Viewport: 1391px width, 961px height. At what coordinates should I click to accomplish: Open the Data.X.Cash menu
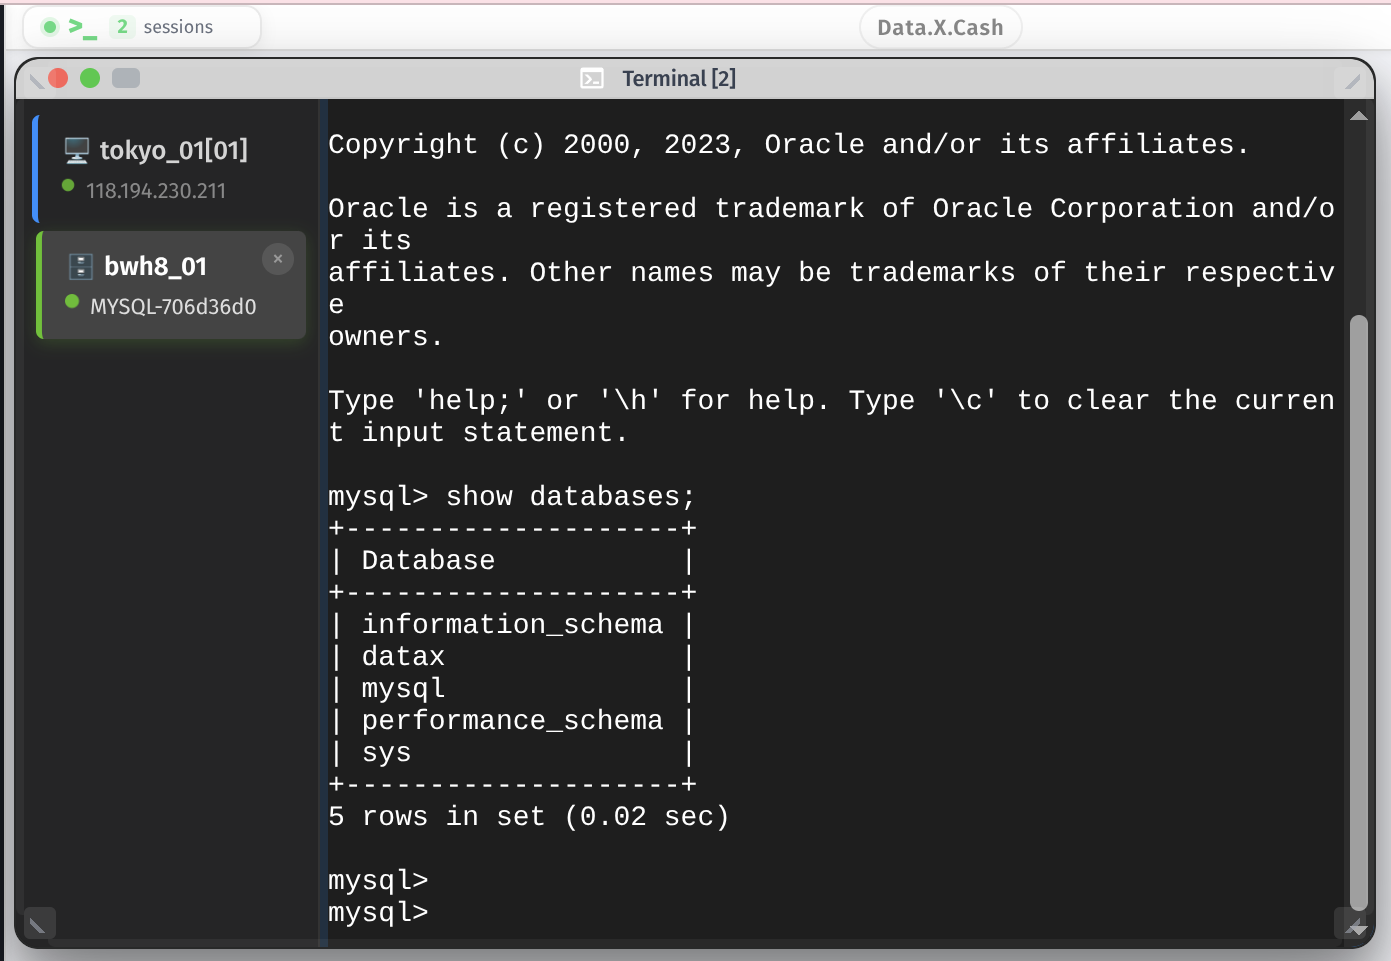click(939, 27)
